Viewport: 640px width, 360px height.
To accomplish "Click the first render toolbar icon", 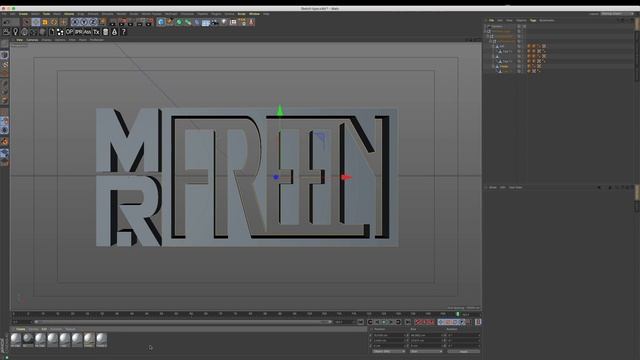I will tap(113, 22).
